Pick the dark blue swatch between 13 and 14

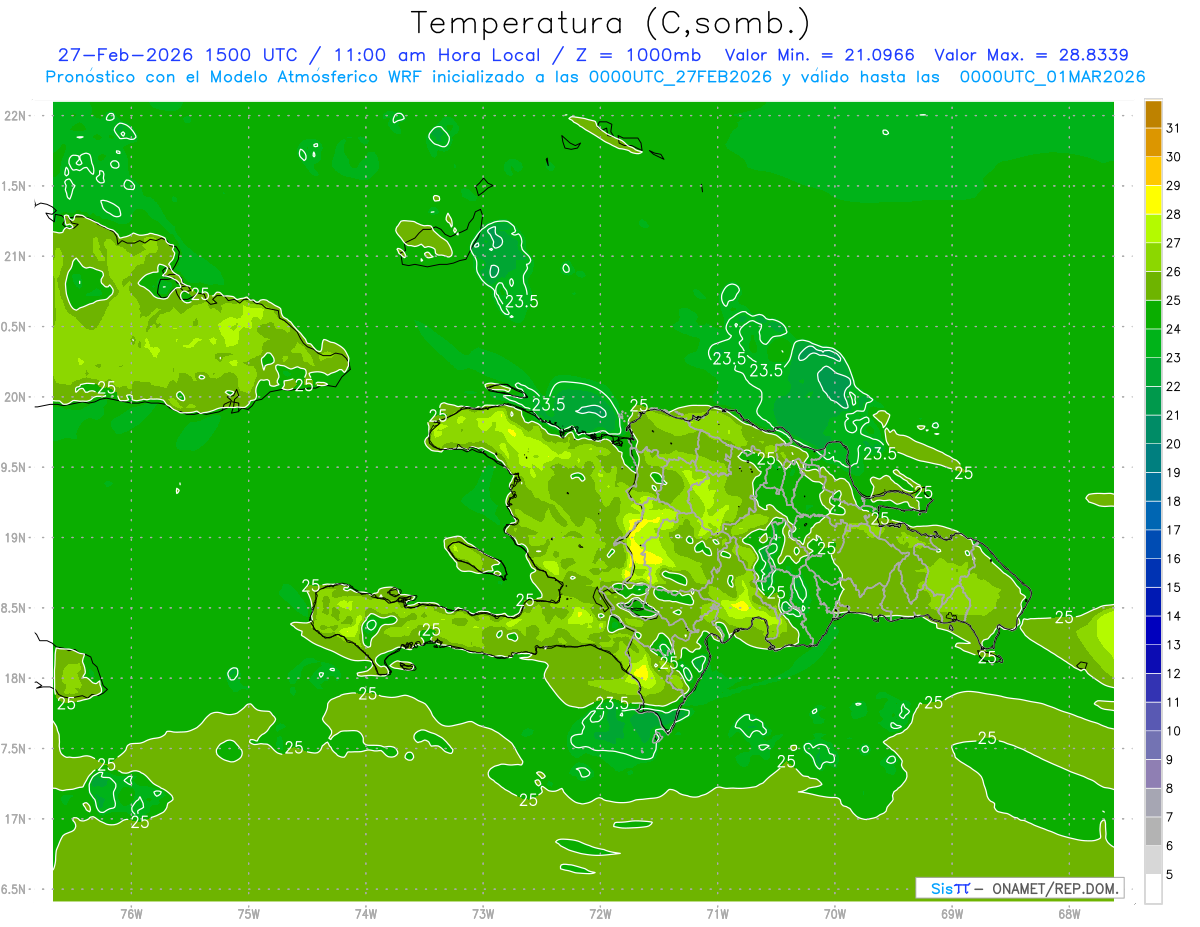coord(1153,630)
